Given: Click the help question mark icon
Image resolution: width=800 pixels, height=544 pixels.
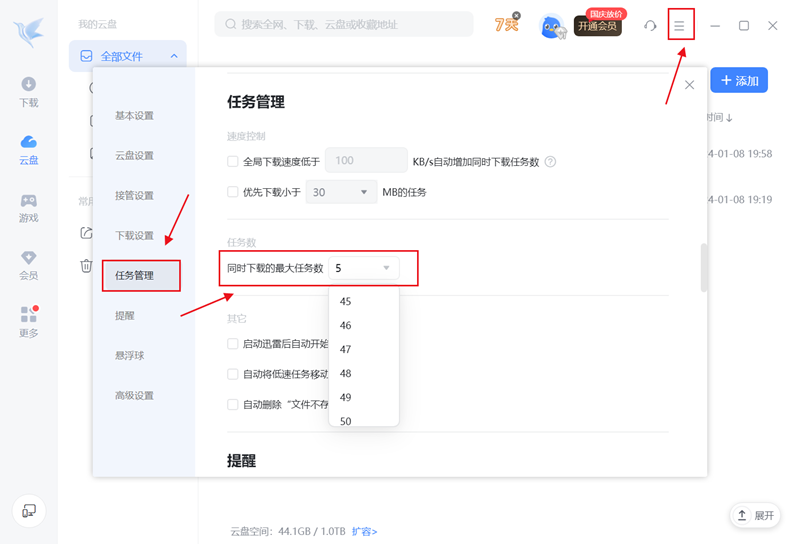Looking at the screenshot, I should point(550,162).
